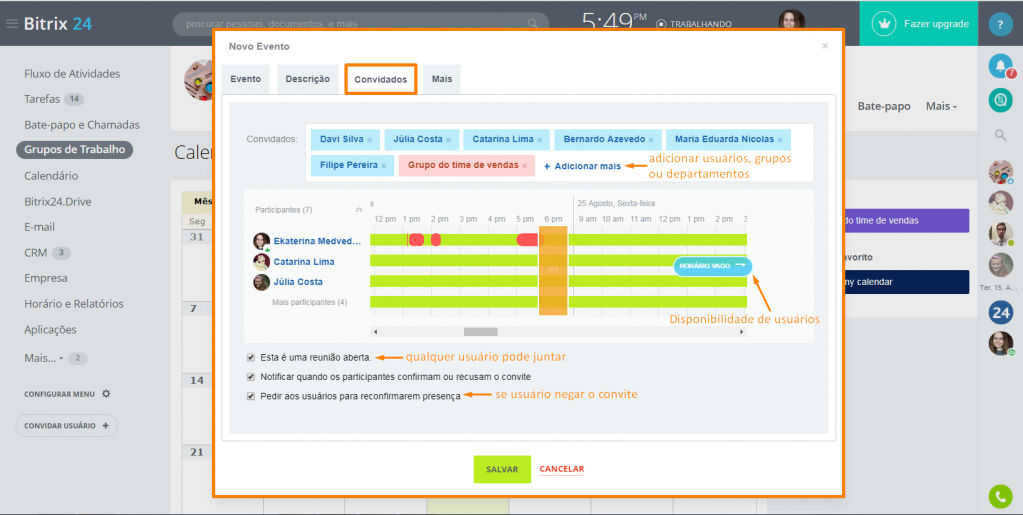Click Júlia Costa avatar in participants list
This screenshot has height=515, width=1023.
262,282
